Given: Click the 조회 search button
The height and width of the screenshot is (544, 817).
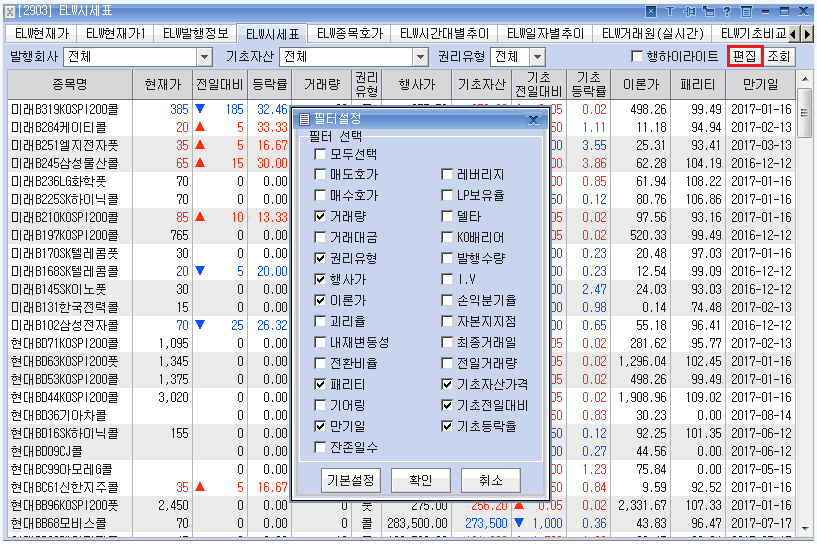Looking at the screenshot, I should pyautogui.click(x=779, y=56).
